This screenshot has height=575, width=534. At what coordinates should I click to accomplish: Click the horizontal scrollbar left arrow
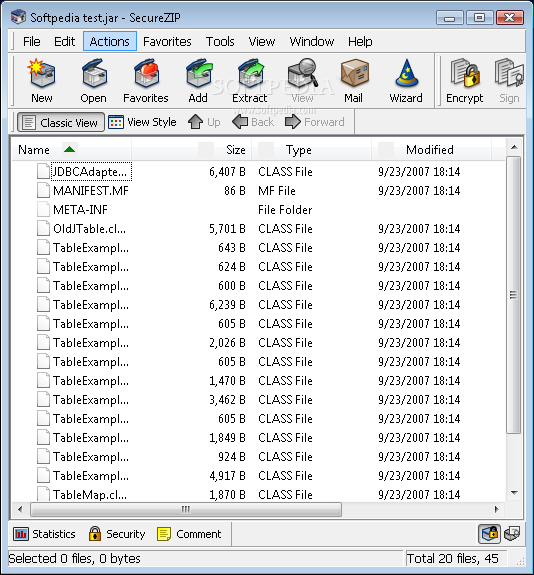tap(20, 509)
